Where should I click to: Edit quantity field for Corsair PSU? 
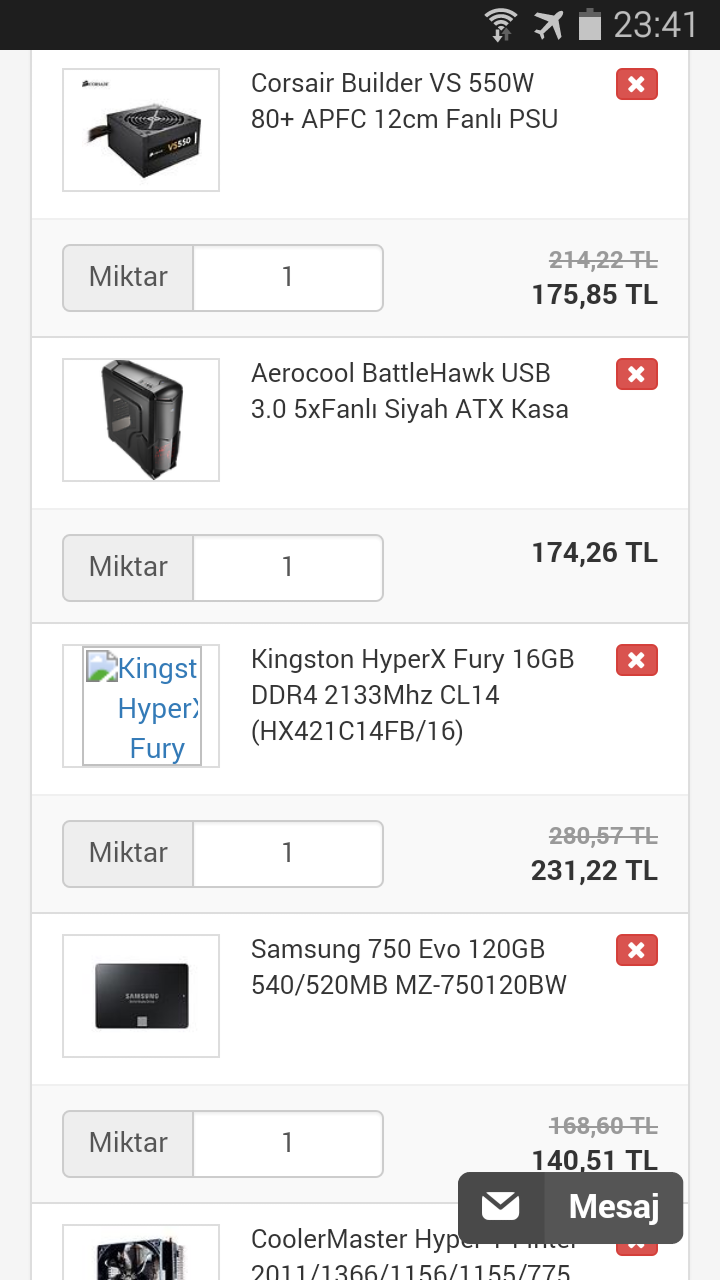click(x=288, y=277)
